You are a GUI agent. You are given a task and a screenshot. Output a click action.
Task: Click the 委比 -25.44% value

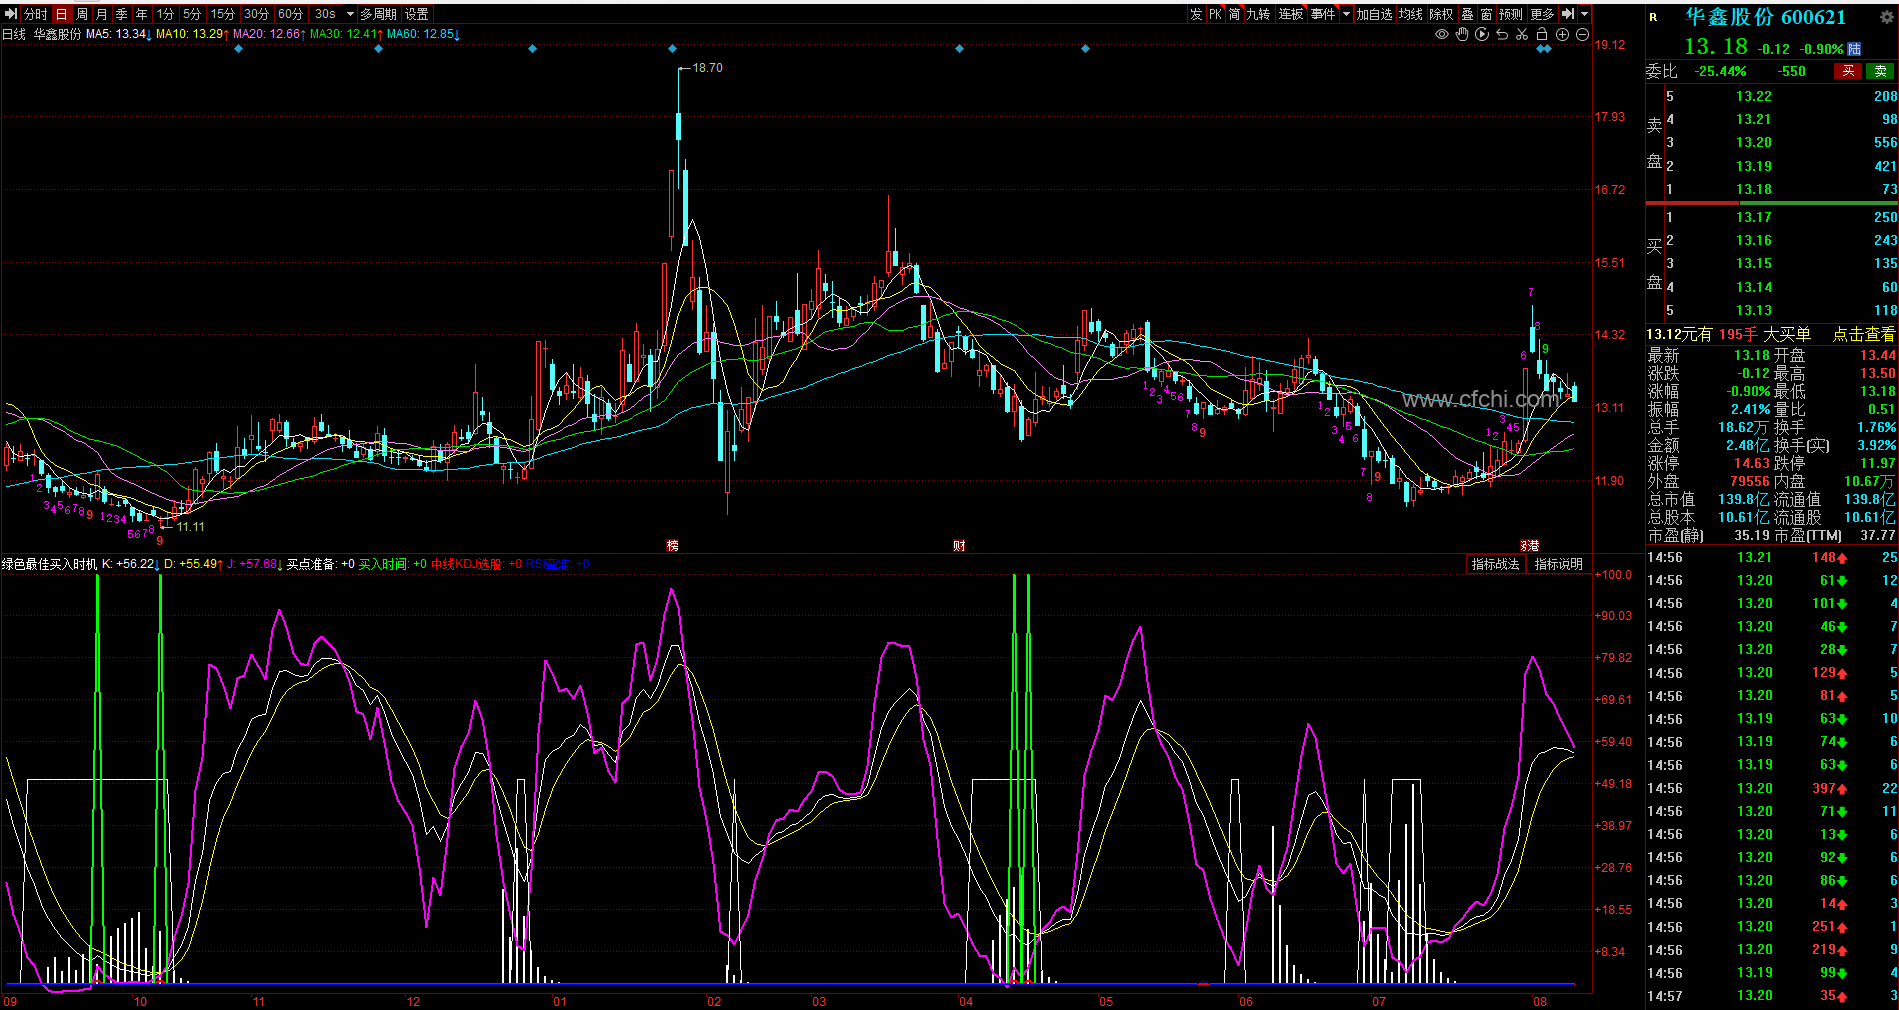click(1720, 71)
